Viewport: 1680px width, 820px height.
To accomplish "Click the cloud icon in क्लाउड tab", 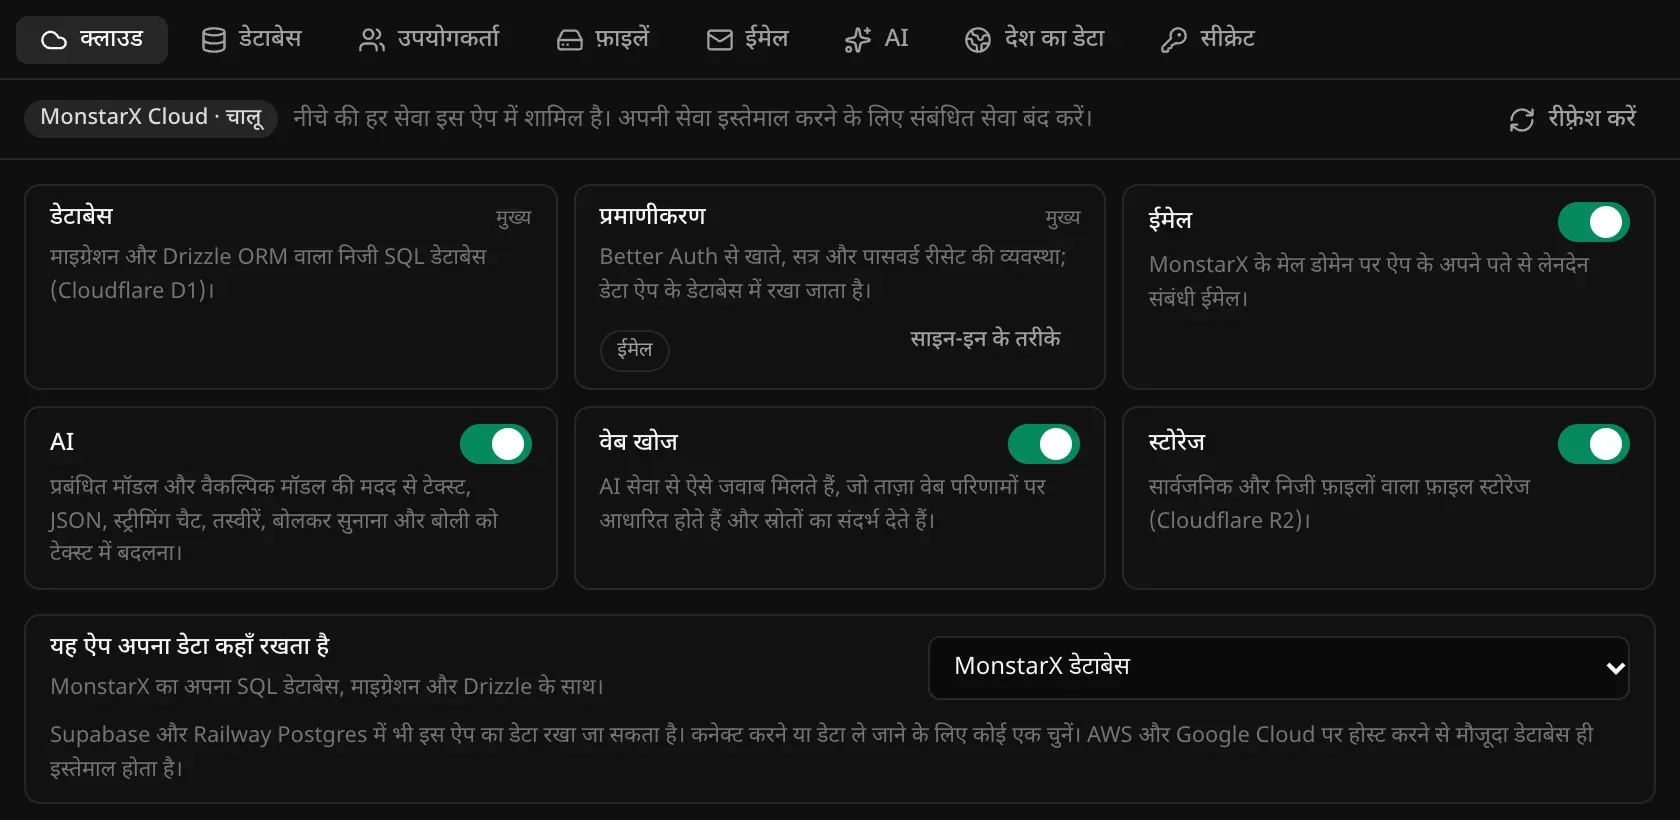I will pyautogui.click(x=54, y=40).
